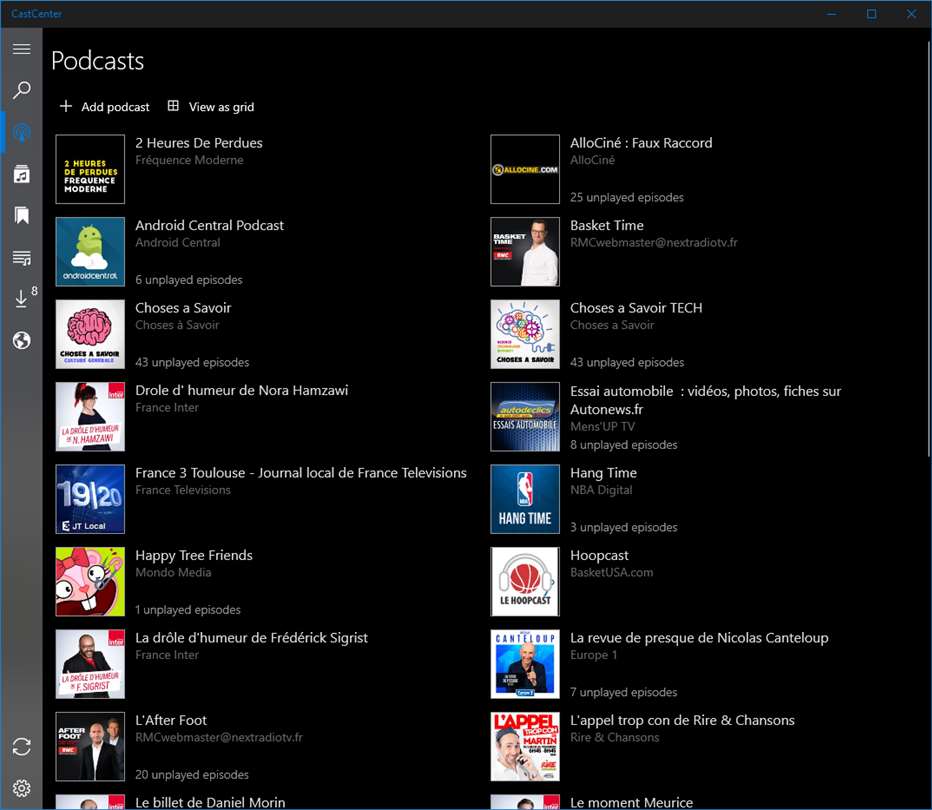Open France 3 Toulouse 19|20 artwork
932x810 pixels.
pos(90,499)
